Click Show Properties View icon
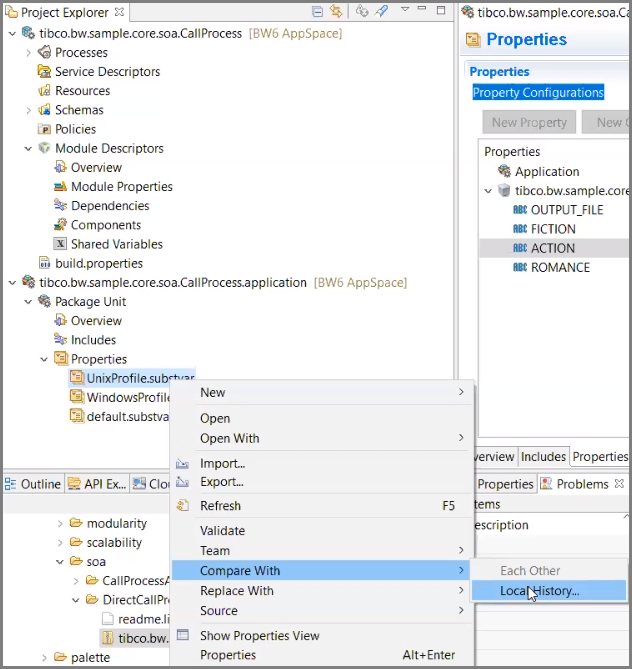 (x=183, y=635)
